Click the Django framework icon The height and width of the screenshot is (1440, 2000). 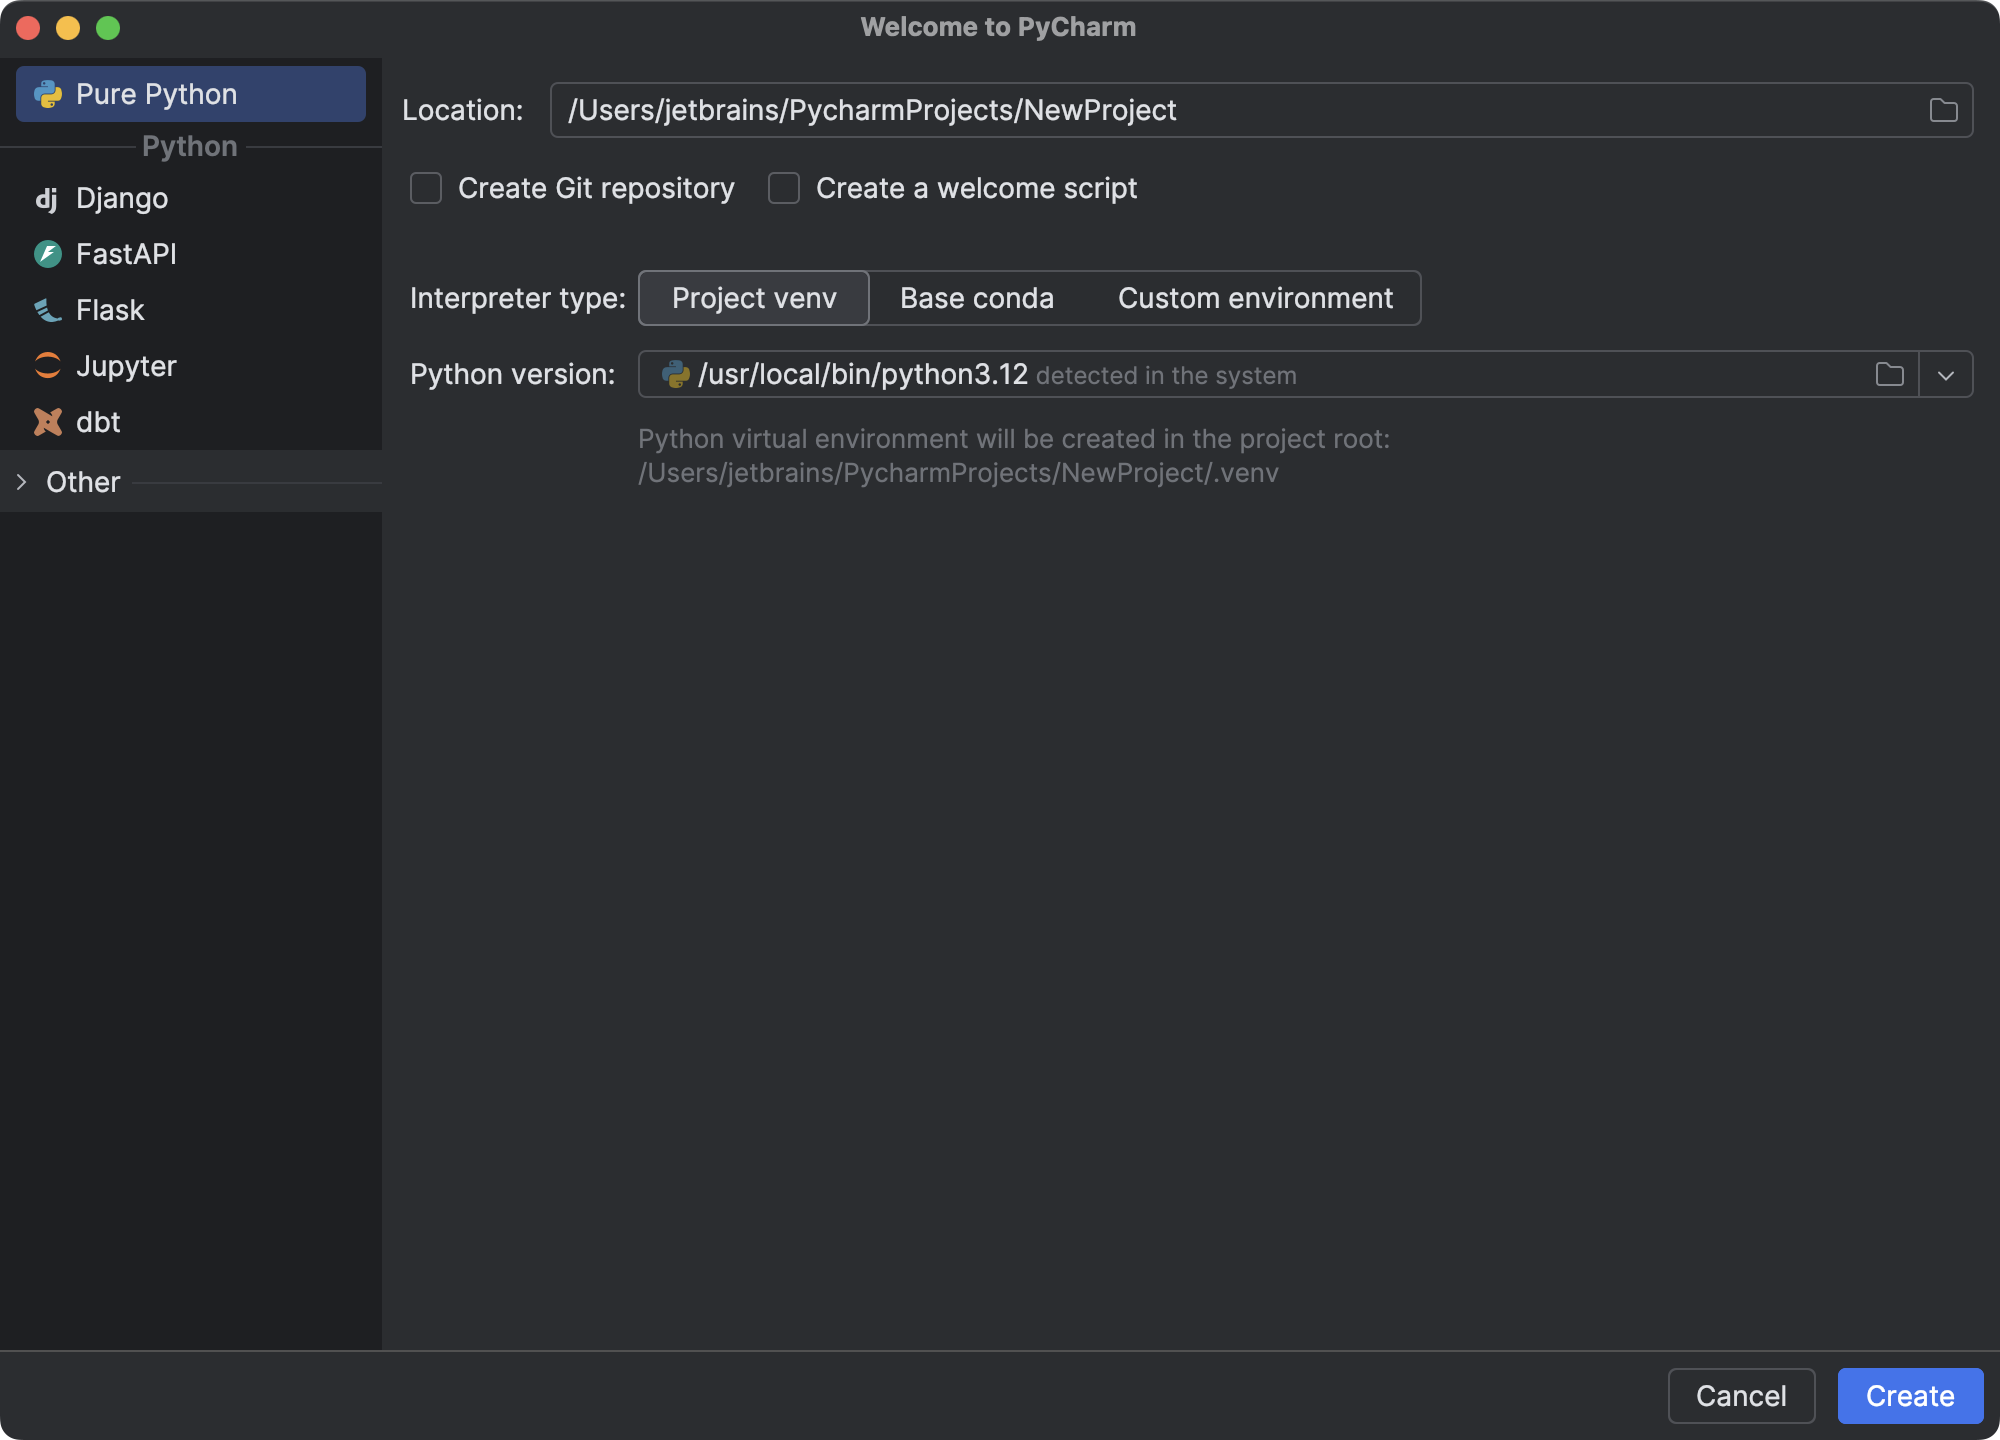pyautogui.click(x=48, y=198)
